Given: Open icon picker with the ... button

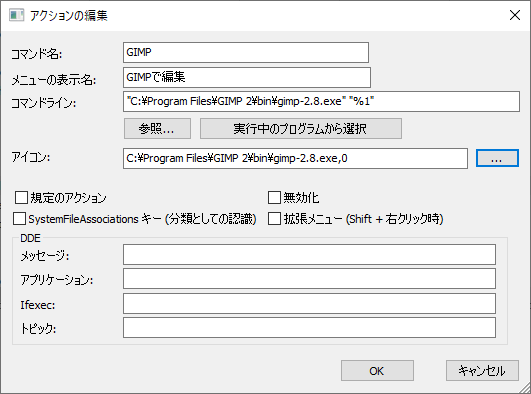Looking at the screenshot, I should (x=497, y=158).
